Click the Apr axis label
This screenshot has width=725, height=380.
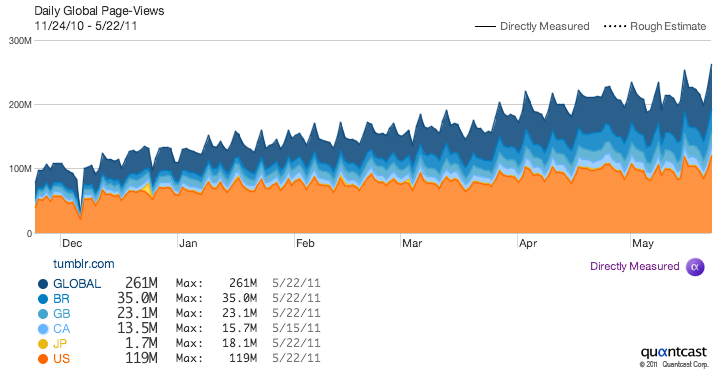pyautogui.click(x=528, y=244)
